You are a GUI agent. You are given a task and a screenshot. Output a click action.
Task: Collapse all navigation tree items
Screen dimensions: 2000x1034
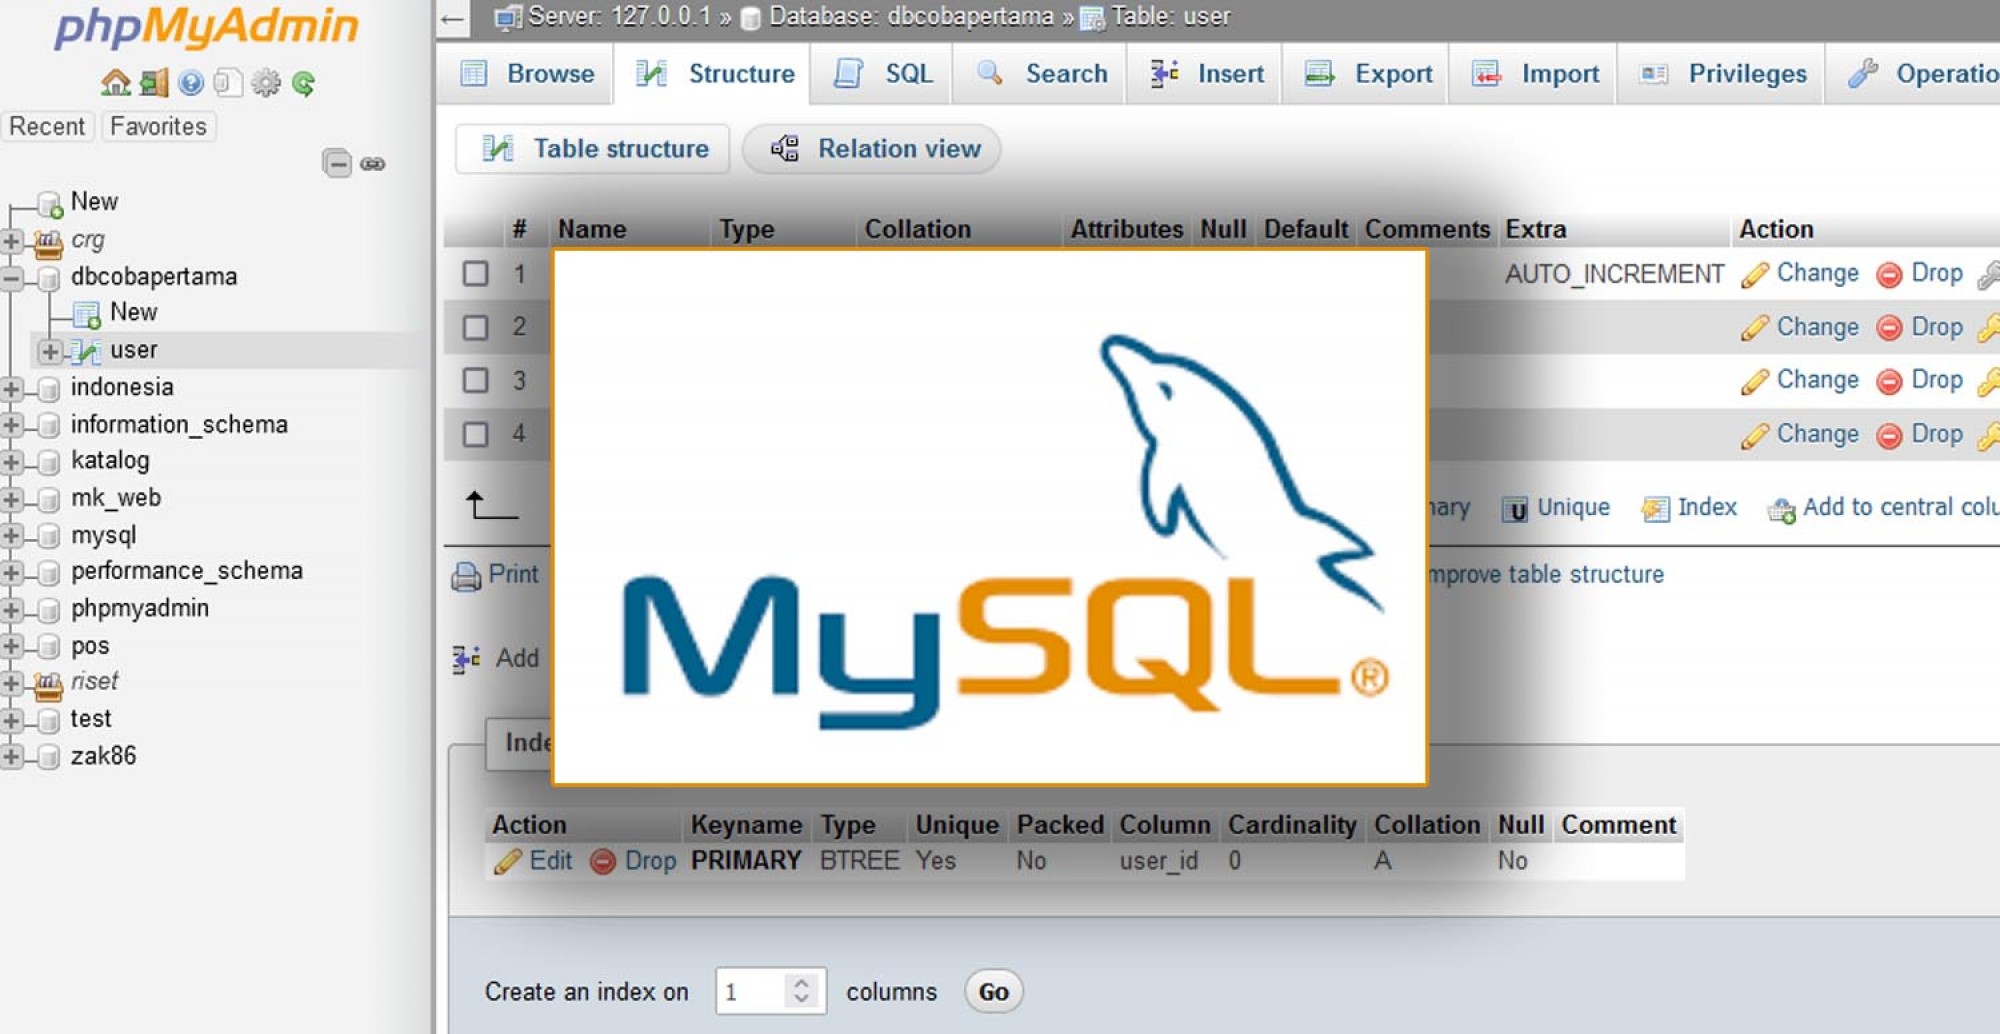tap(337, 163)
